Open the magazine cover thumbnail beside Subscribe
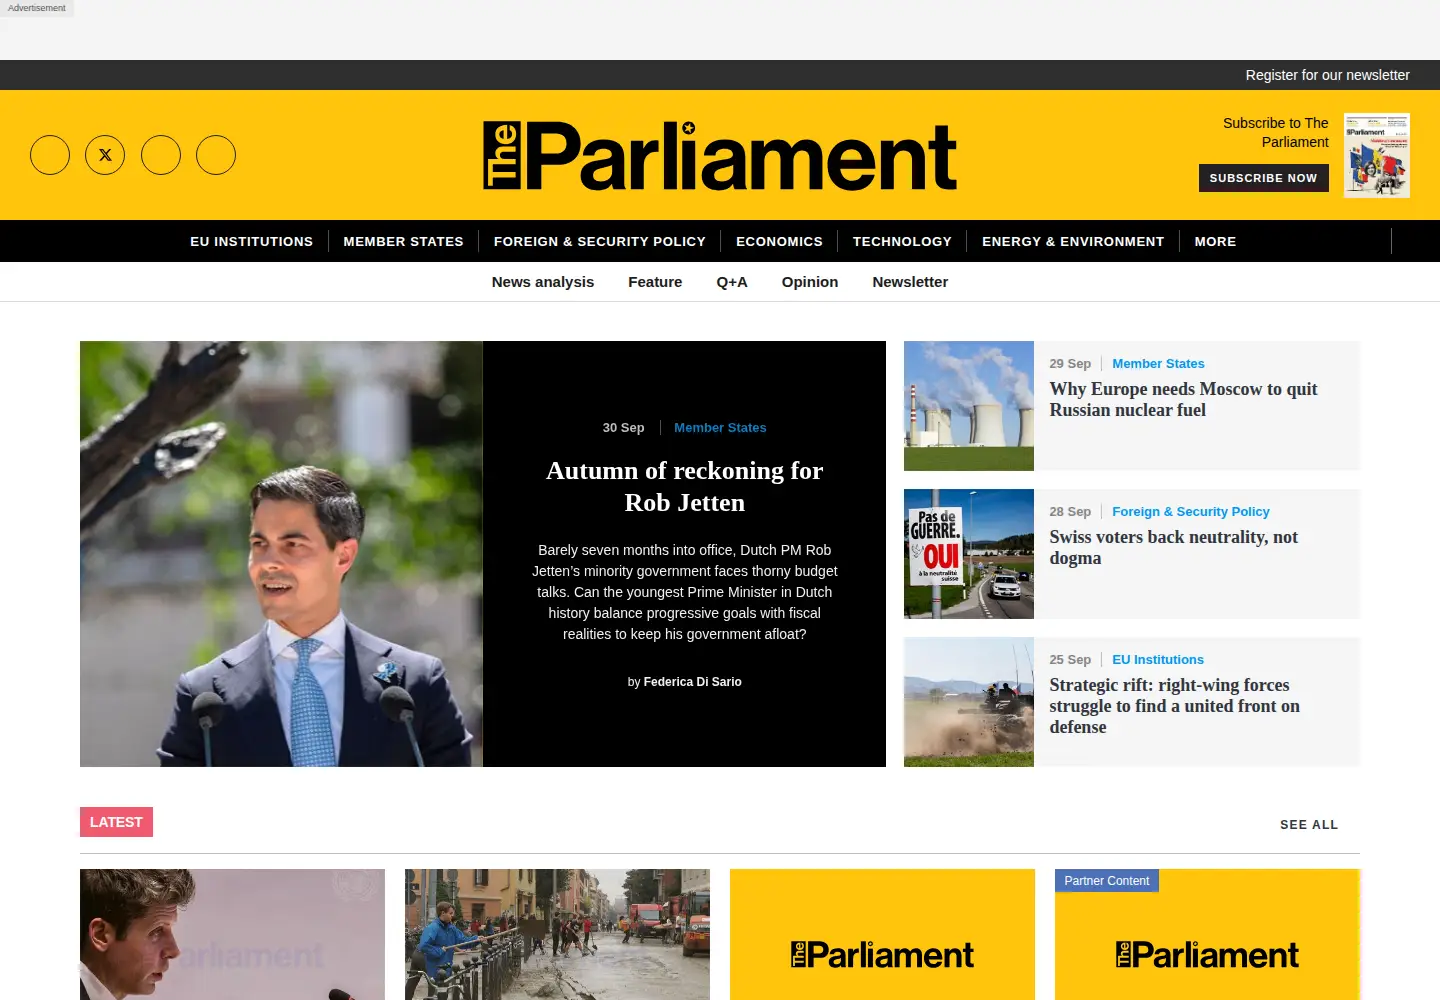The height and width of the screenshot is (1000, 1440). [1377, 155]
